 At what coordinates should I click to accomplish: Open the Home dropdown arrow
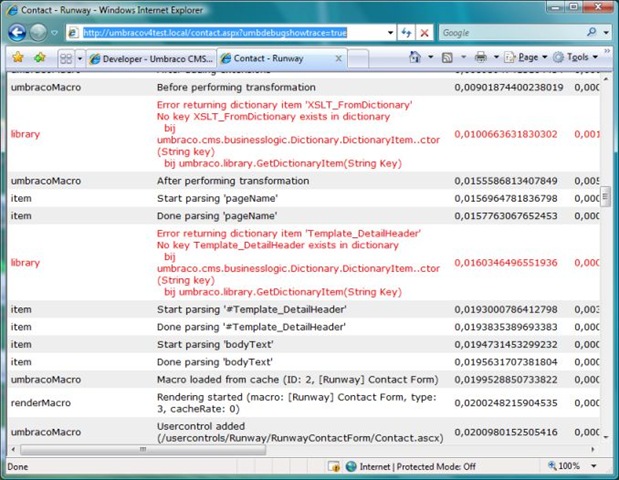[431, 57]
